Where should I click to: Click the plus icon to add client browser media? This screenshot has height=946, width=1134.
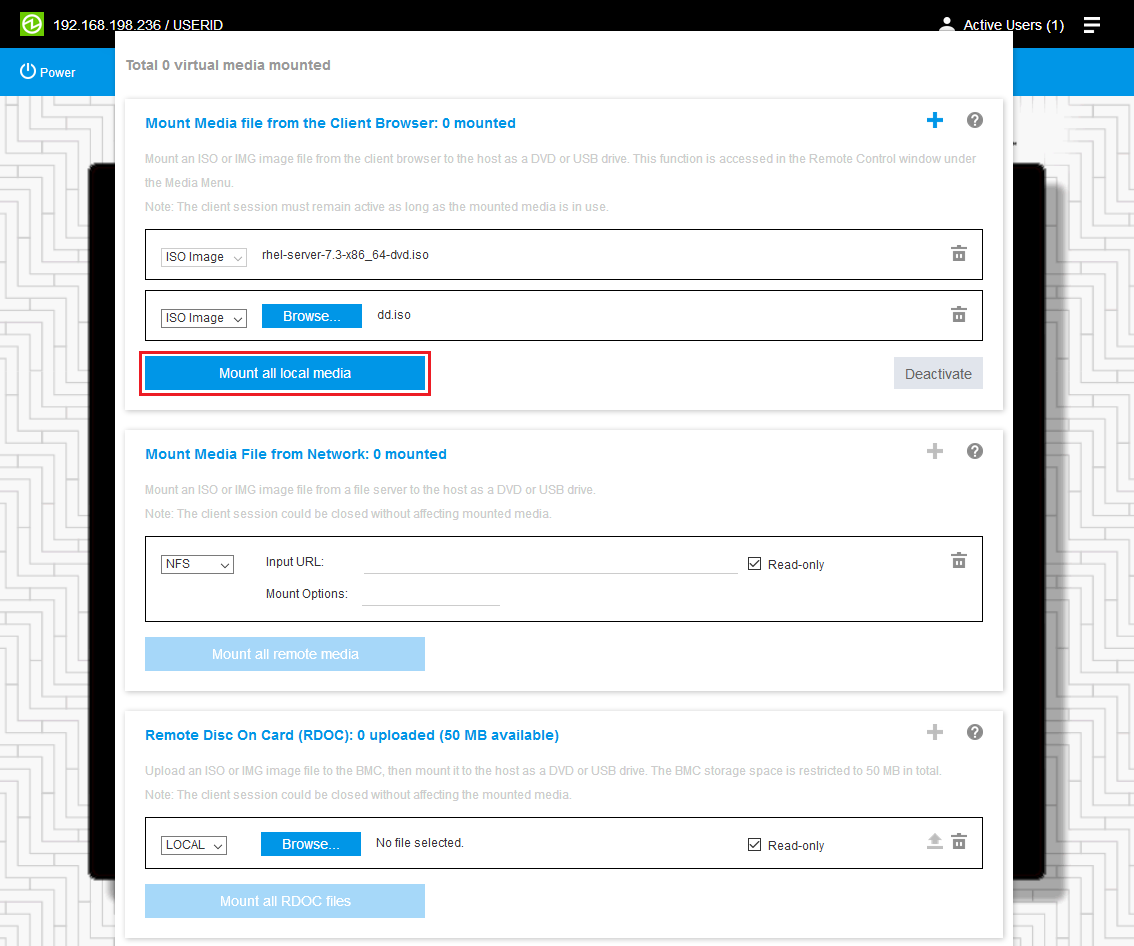(x=935, y=121)
